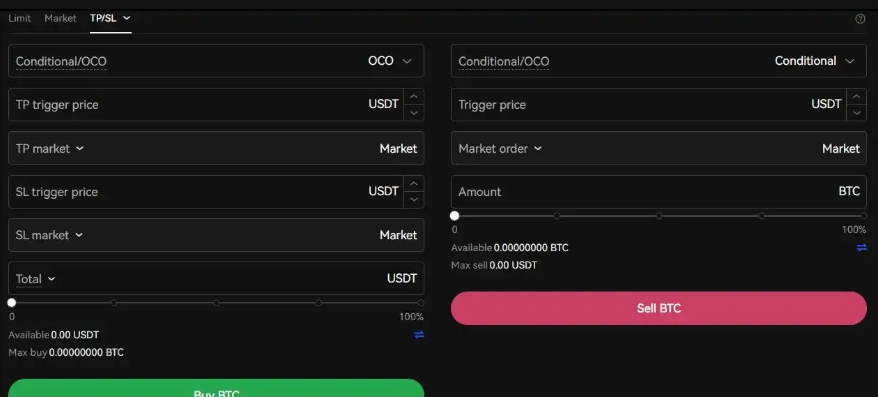The image size is (878, 397).
Task: Open the help question mark icon
Action: [x=860, y=18]
